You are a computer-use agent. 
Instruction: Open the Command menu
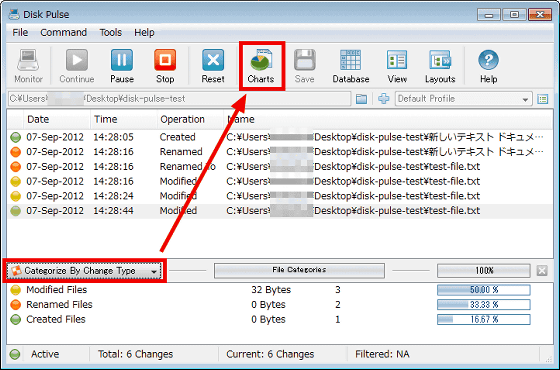pyautogui.click(x=64, y=32)
